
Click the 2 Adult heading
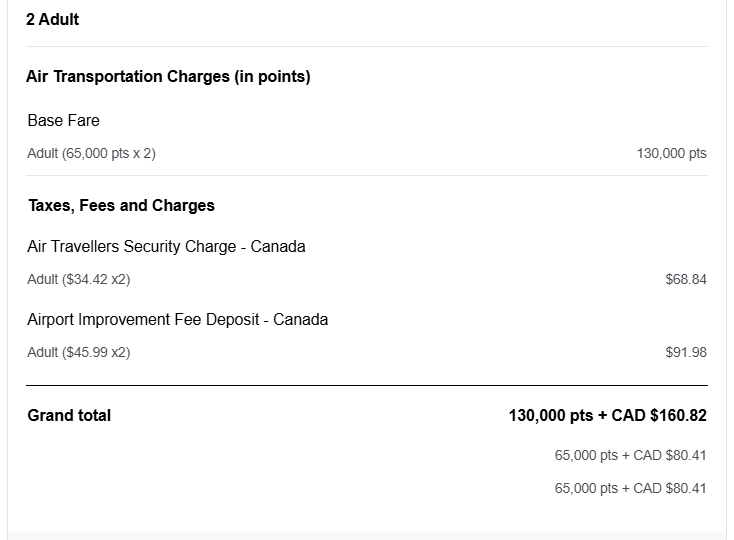coord(52,20)
